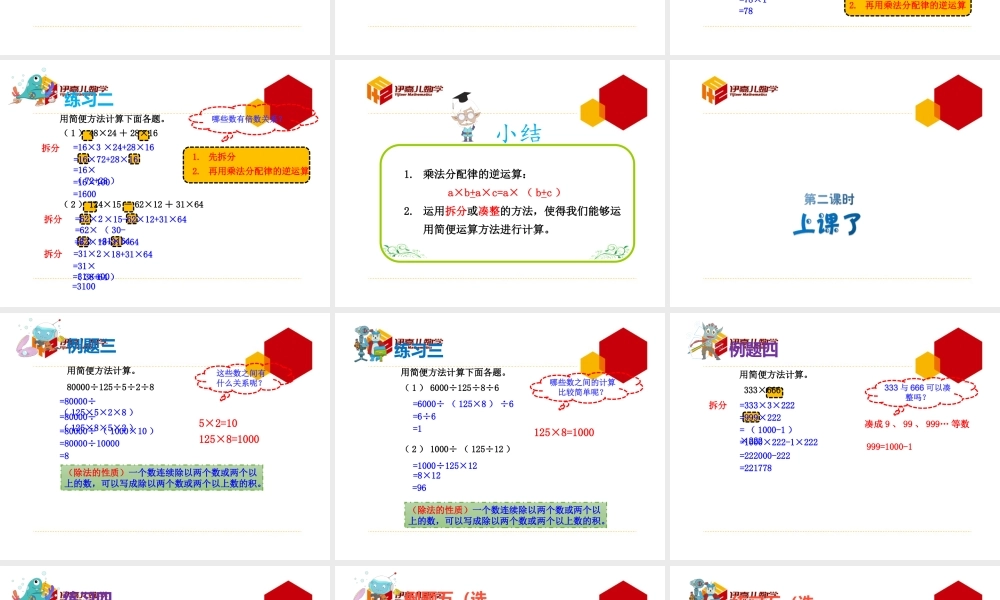
Task: Click the 先拆分 orange tip box in 练习二
Action: [x=246, y=164]
